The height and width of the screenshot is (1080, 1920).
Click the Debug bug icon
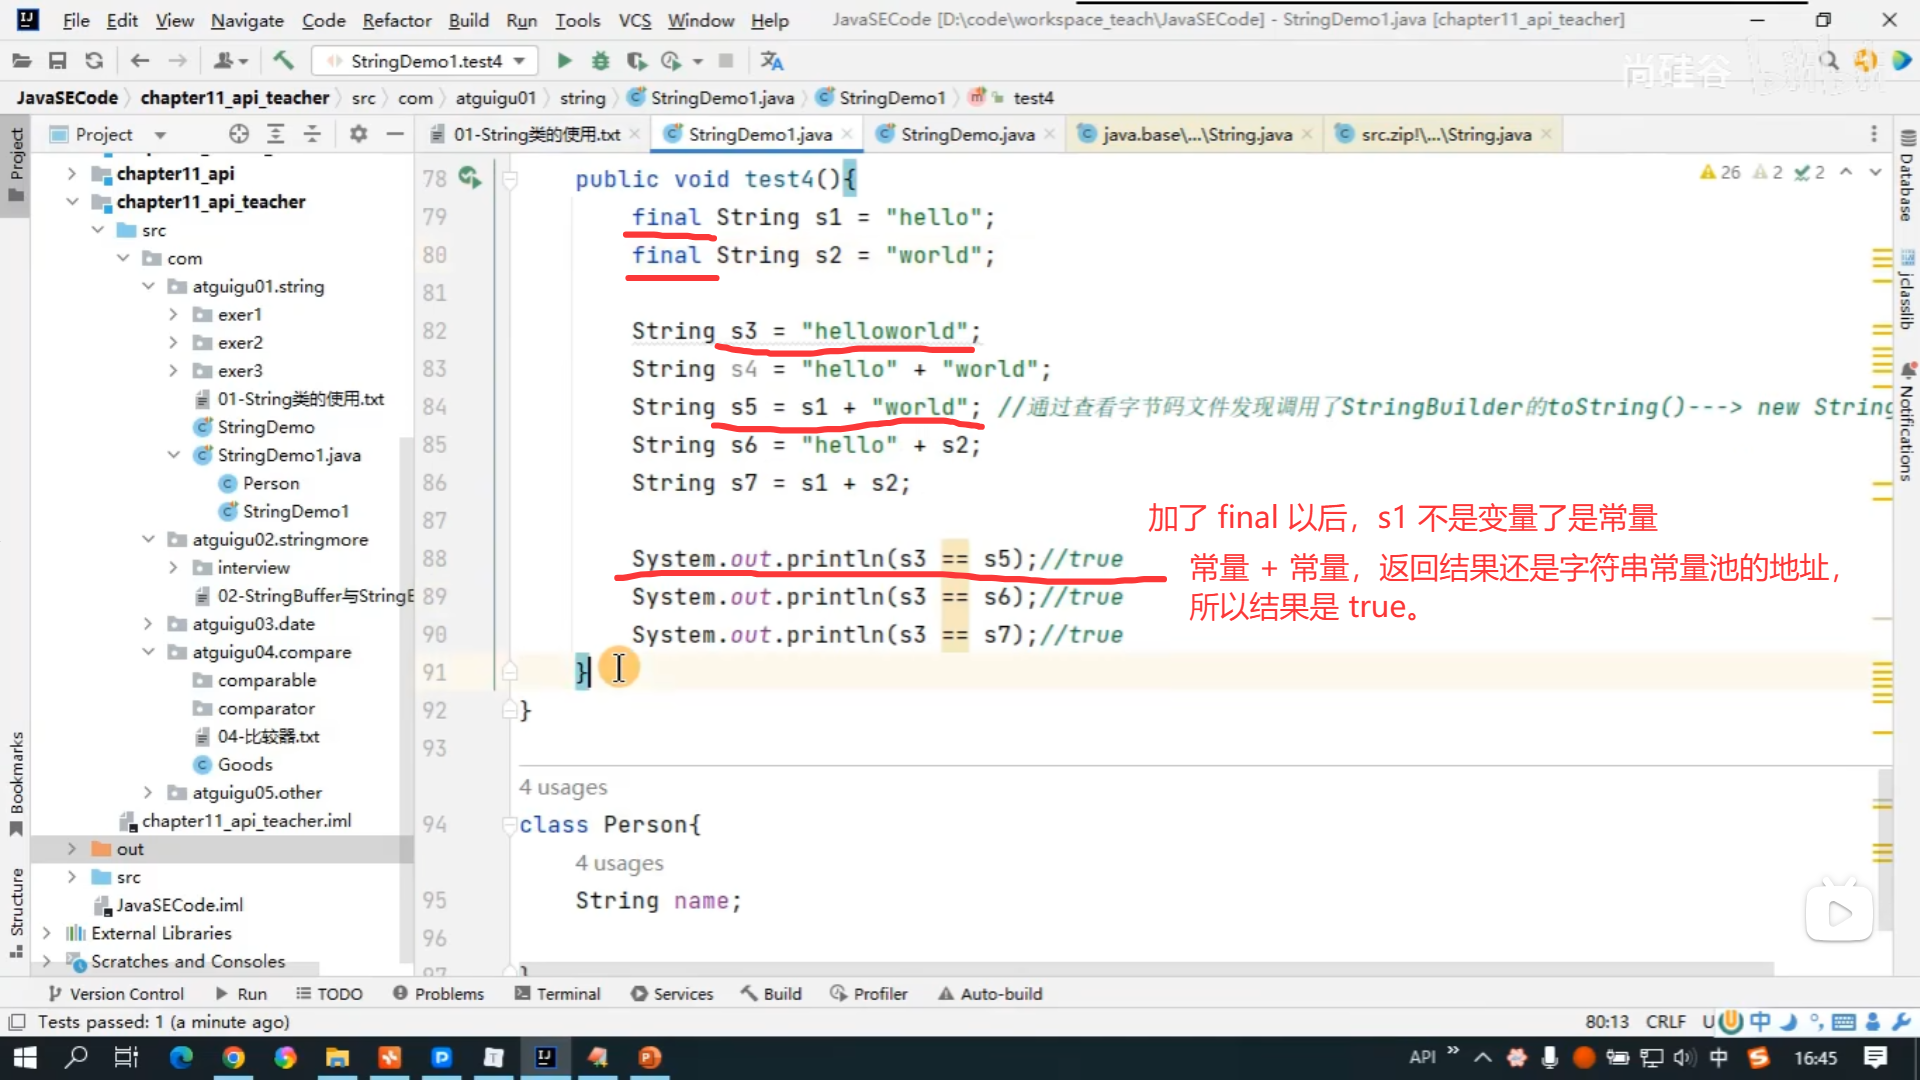600,61
